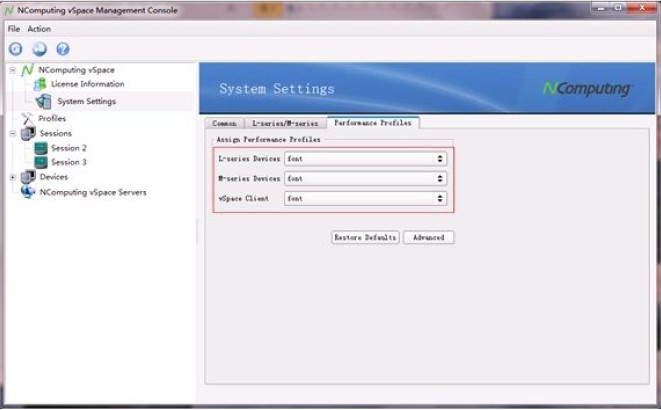Collapse the NComputing vSpace root node
This screenshot has width=661, height=410.
tap(13, 70)
